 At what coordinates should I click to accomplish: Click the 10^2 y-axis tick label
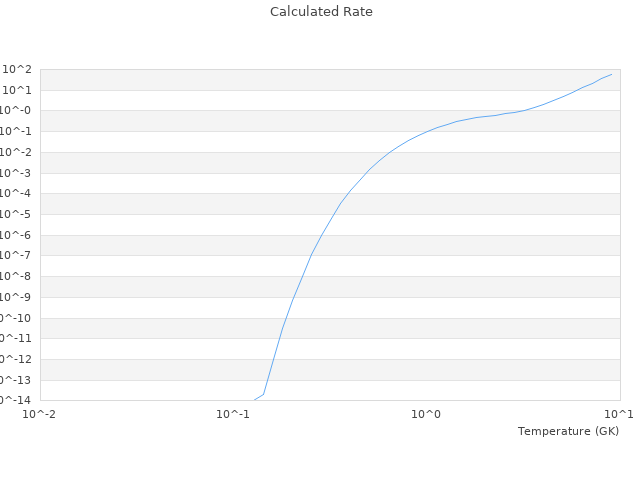[x=18, y=69]
